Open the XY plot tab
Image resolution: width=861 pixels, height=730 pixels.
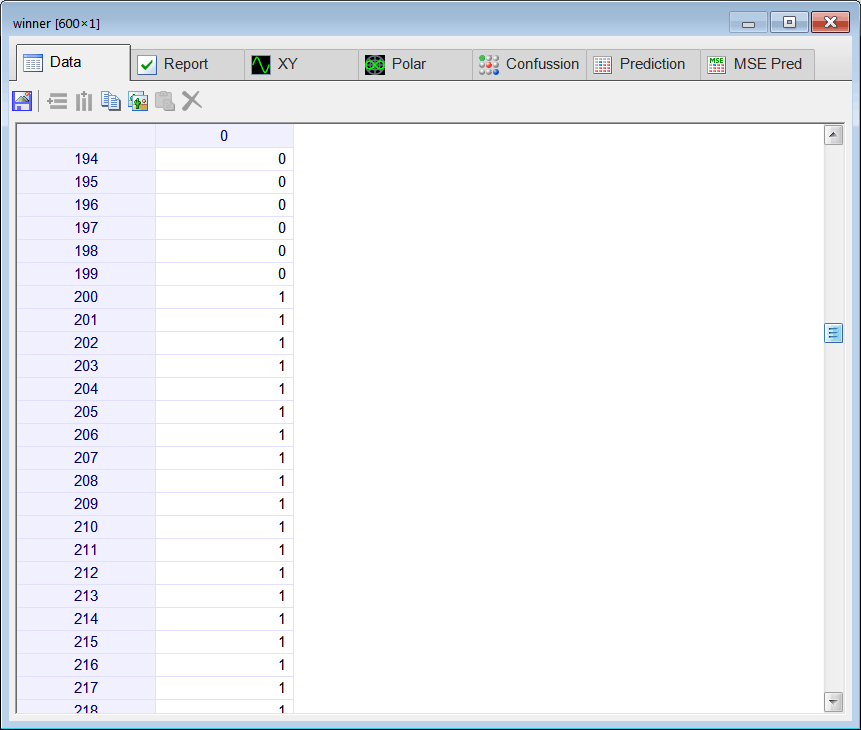point(301,64)
